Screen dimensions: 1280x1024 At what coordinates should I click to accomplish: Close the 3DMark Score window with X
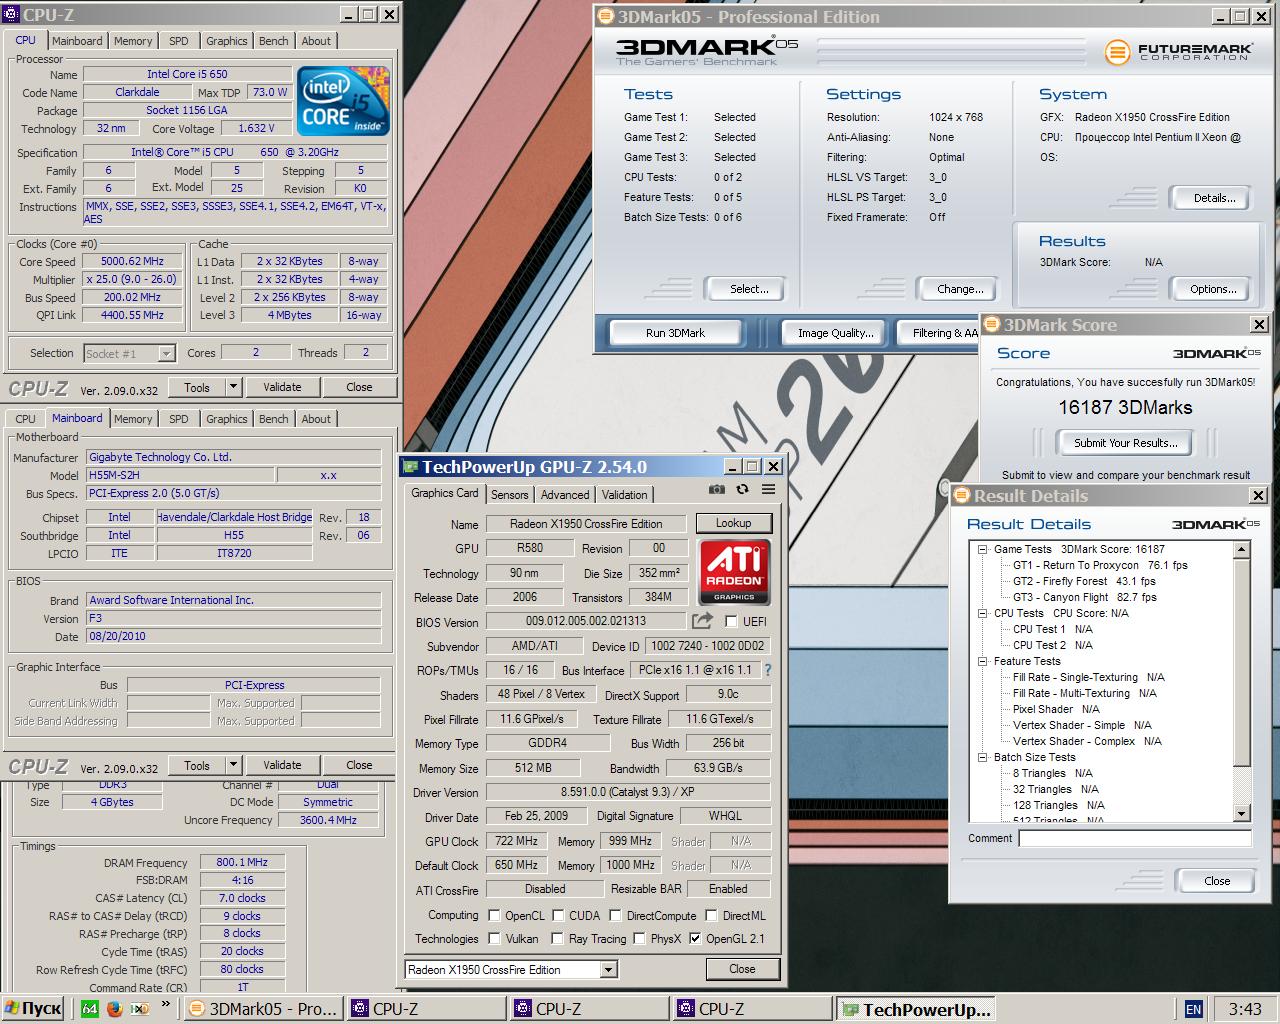[1259, 324]
